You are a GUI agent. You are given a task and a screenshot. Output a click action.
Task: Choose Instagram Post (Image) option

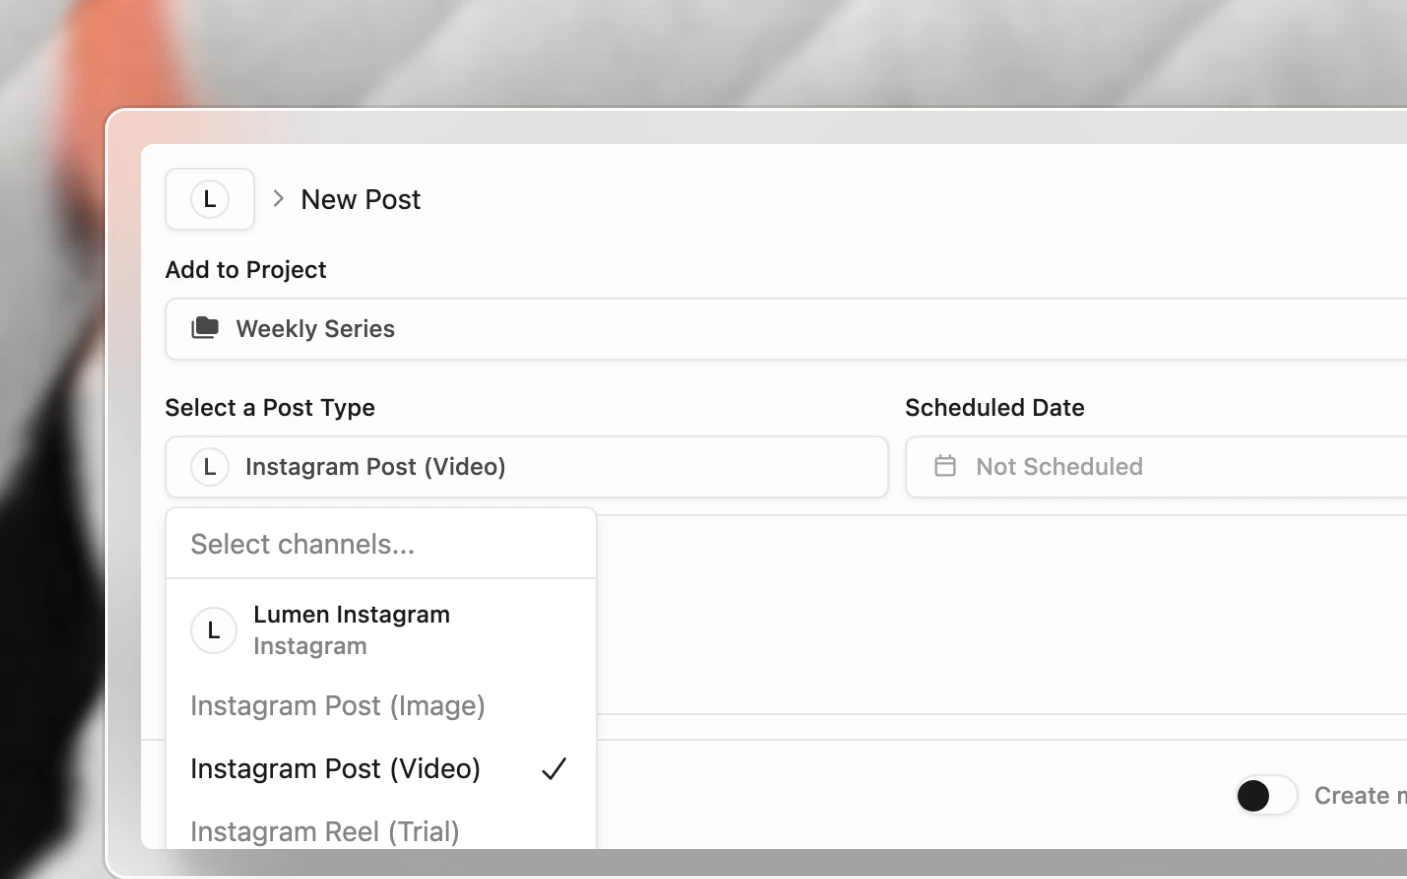[381, 706]
